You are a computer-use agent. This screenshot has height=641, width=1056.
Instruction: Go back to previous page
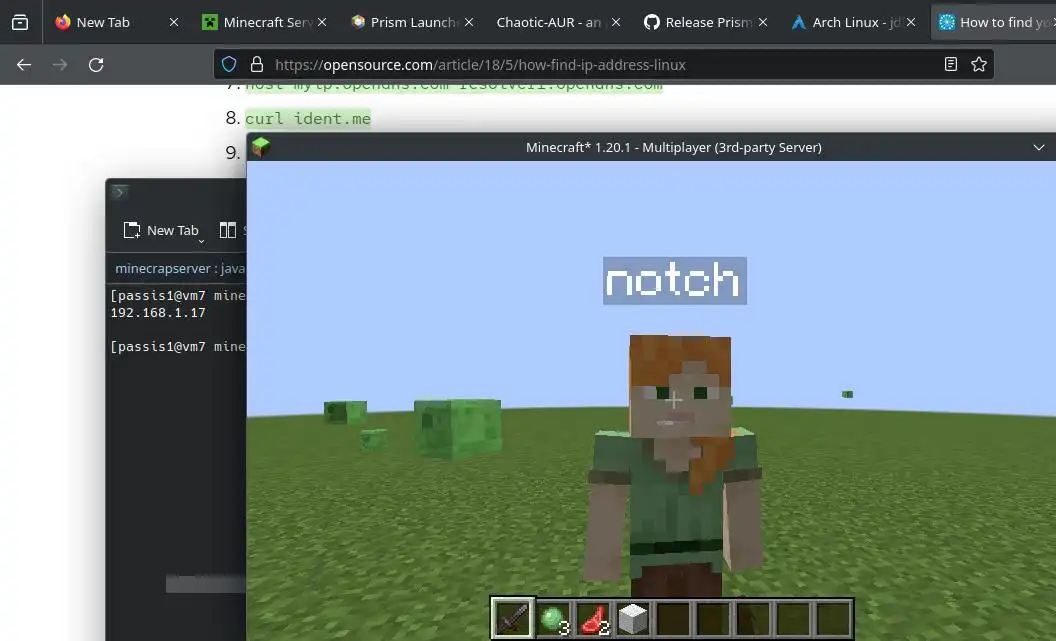point(24,65)
